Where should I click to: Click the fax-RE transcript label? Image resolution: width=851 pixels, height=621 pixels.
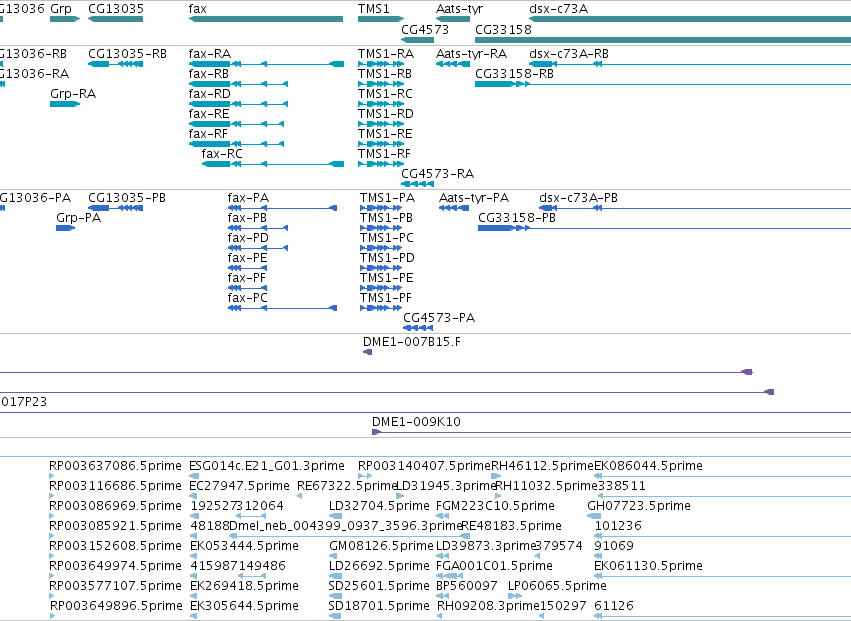click(209, 114)
